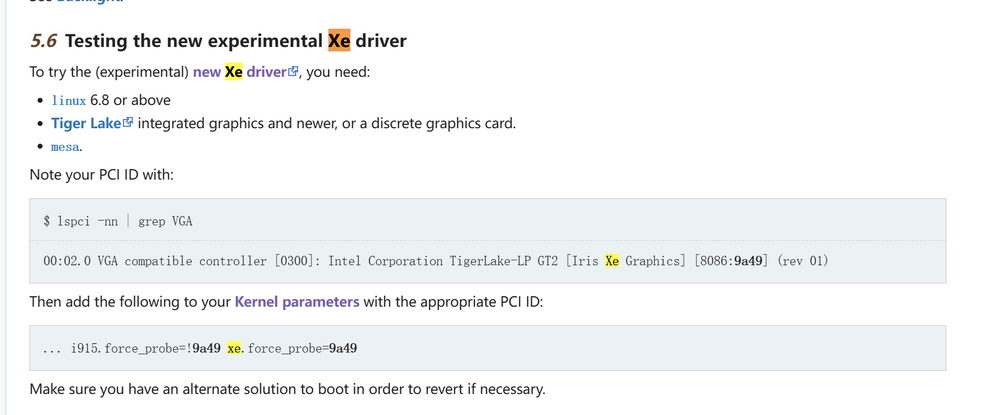
Task: Open the "linux" package link
Action: 69,100
